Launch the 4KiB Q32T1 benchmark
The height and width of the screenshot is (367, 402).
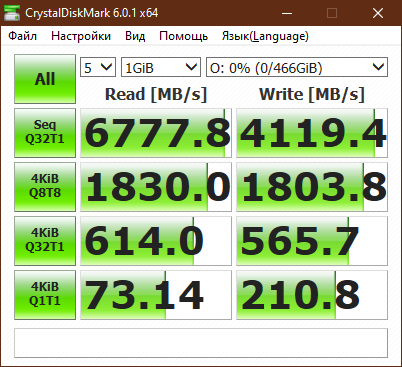45,241
